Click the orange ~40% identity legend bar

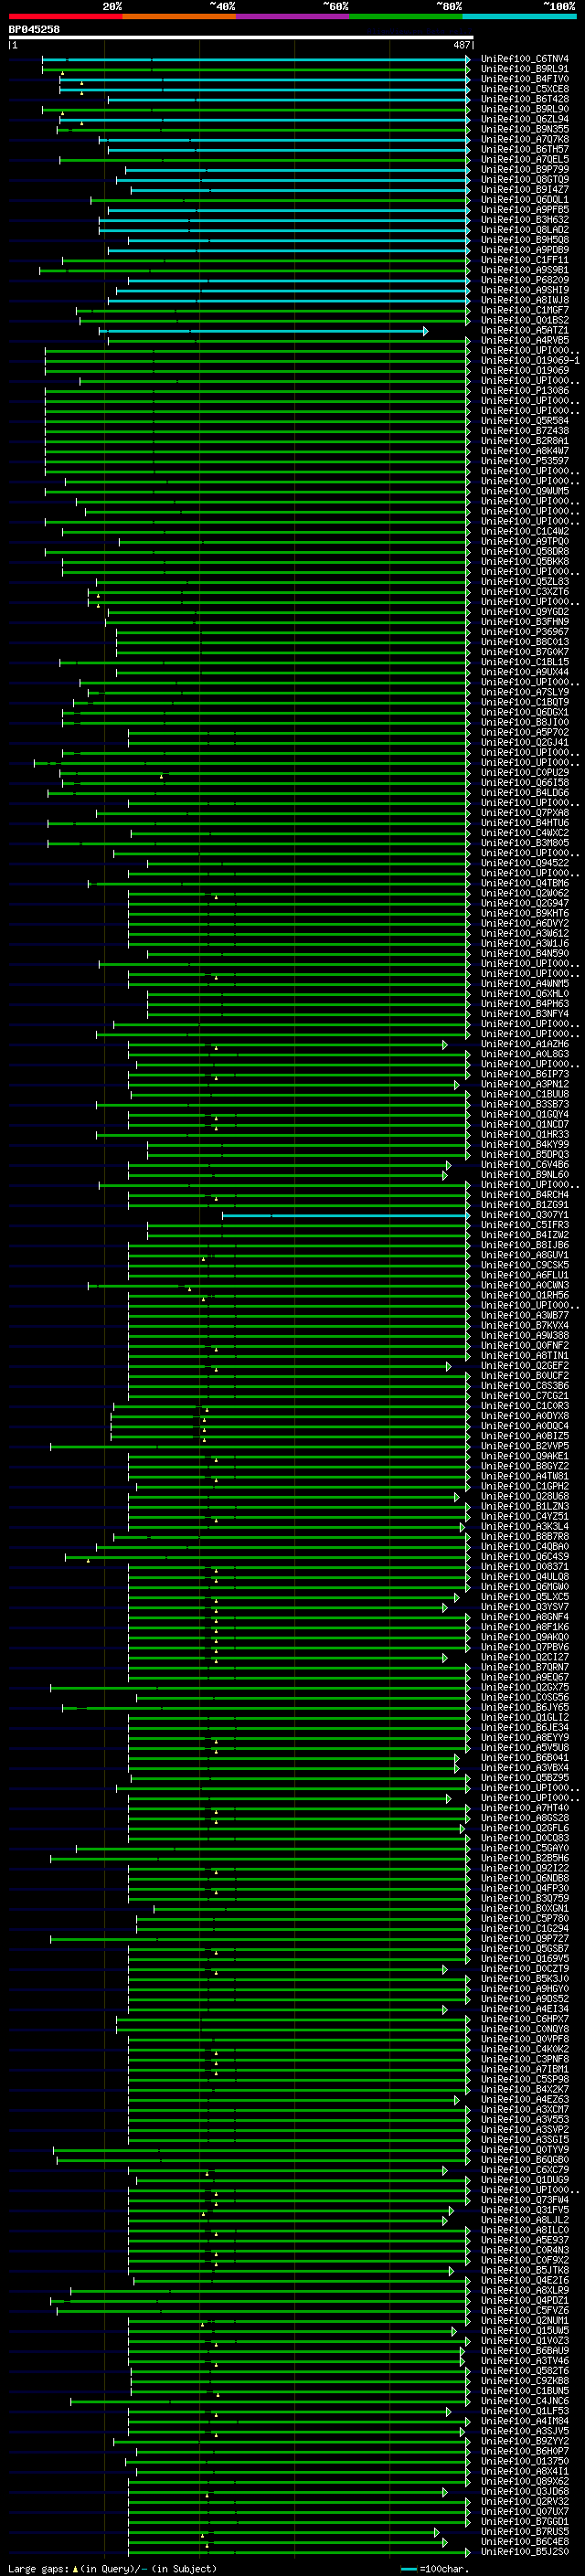click(x=179, y=16)
